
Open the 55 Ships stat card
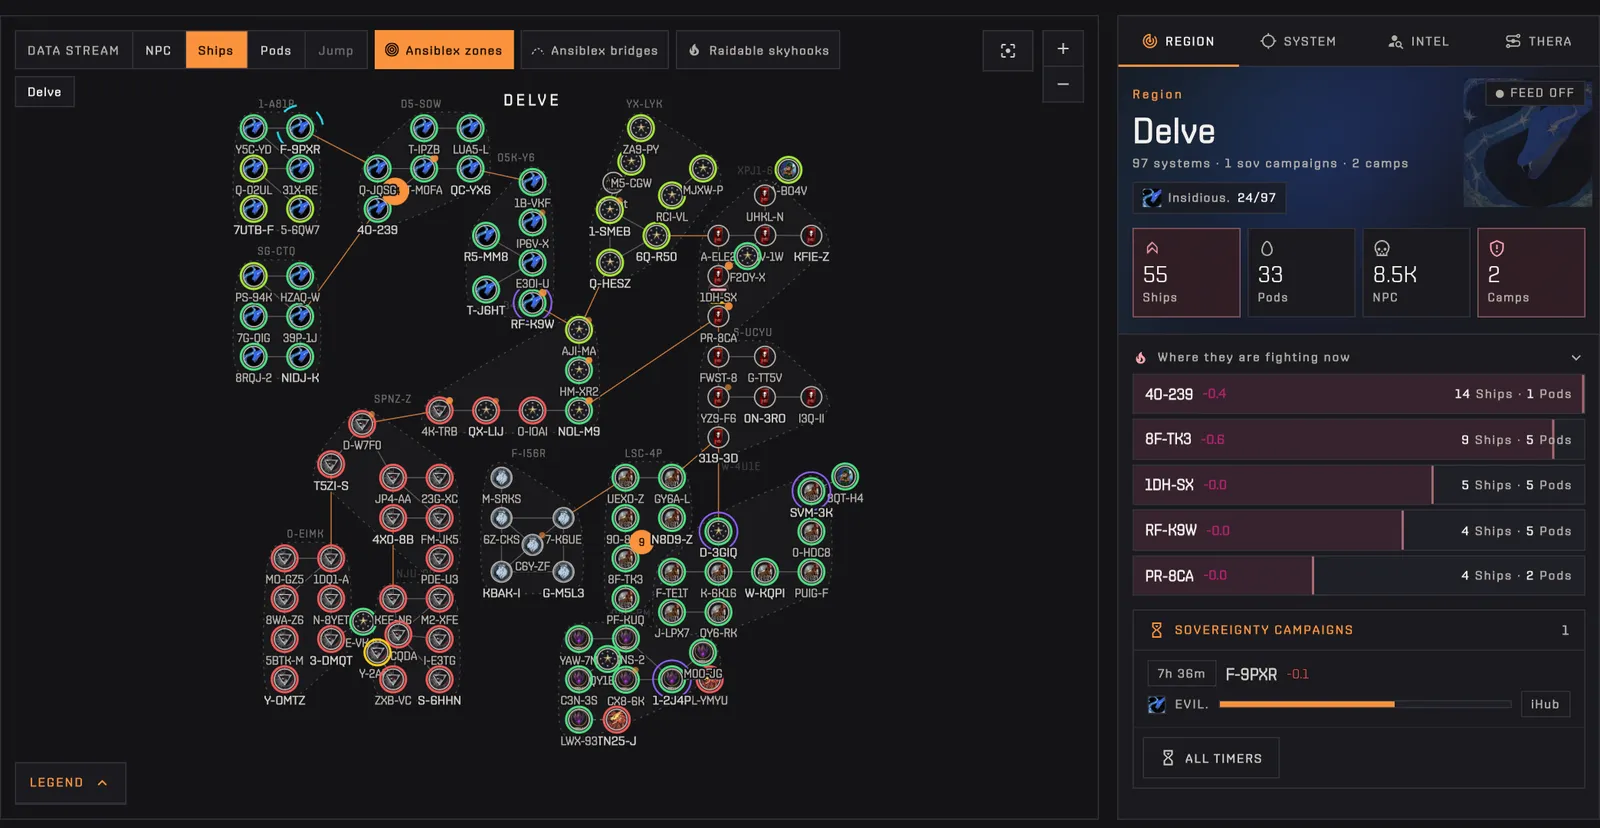(x=1186, y=273)
